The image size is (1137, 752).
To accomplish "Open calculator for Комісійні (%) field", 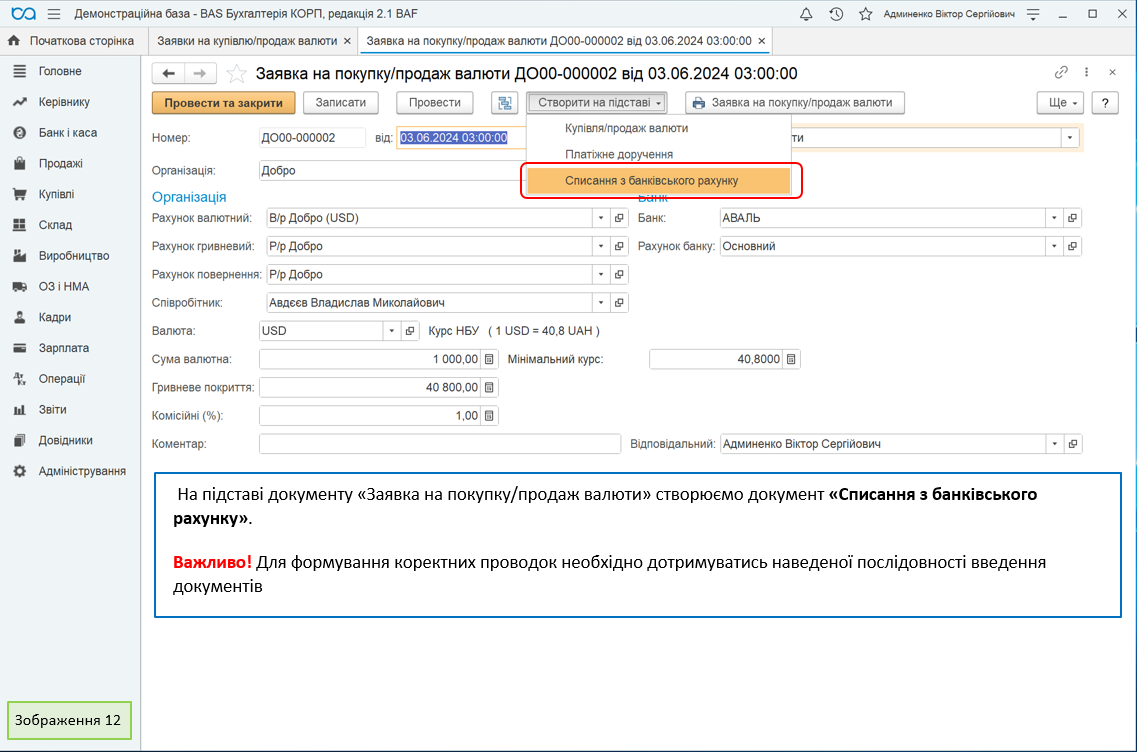I will [x=489, y=416].
